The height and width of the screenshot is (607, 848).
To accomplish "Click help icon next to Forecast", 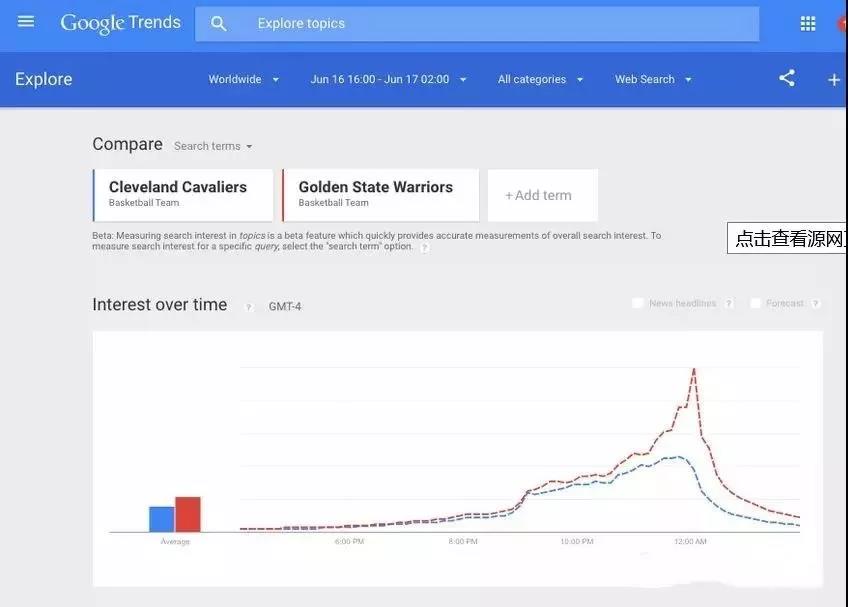I will (816, 304).
